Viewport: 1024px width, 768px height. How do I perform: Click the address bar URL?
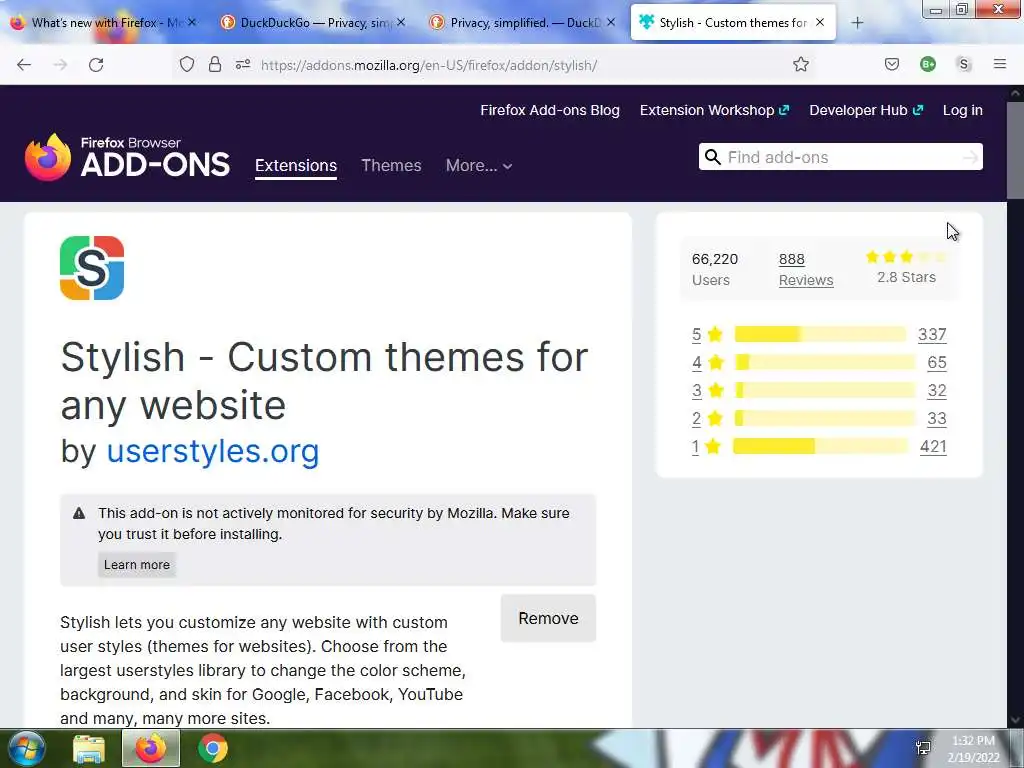click(x=428, y=65)
